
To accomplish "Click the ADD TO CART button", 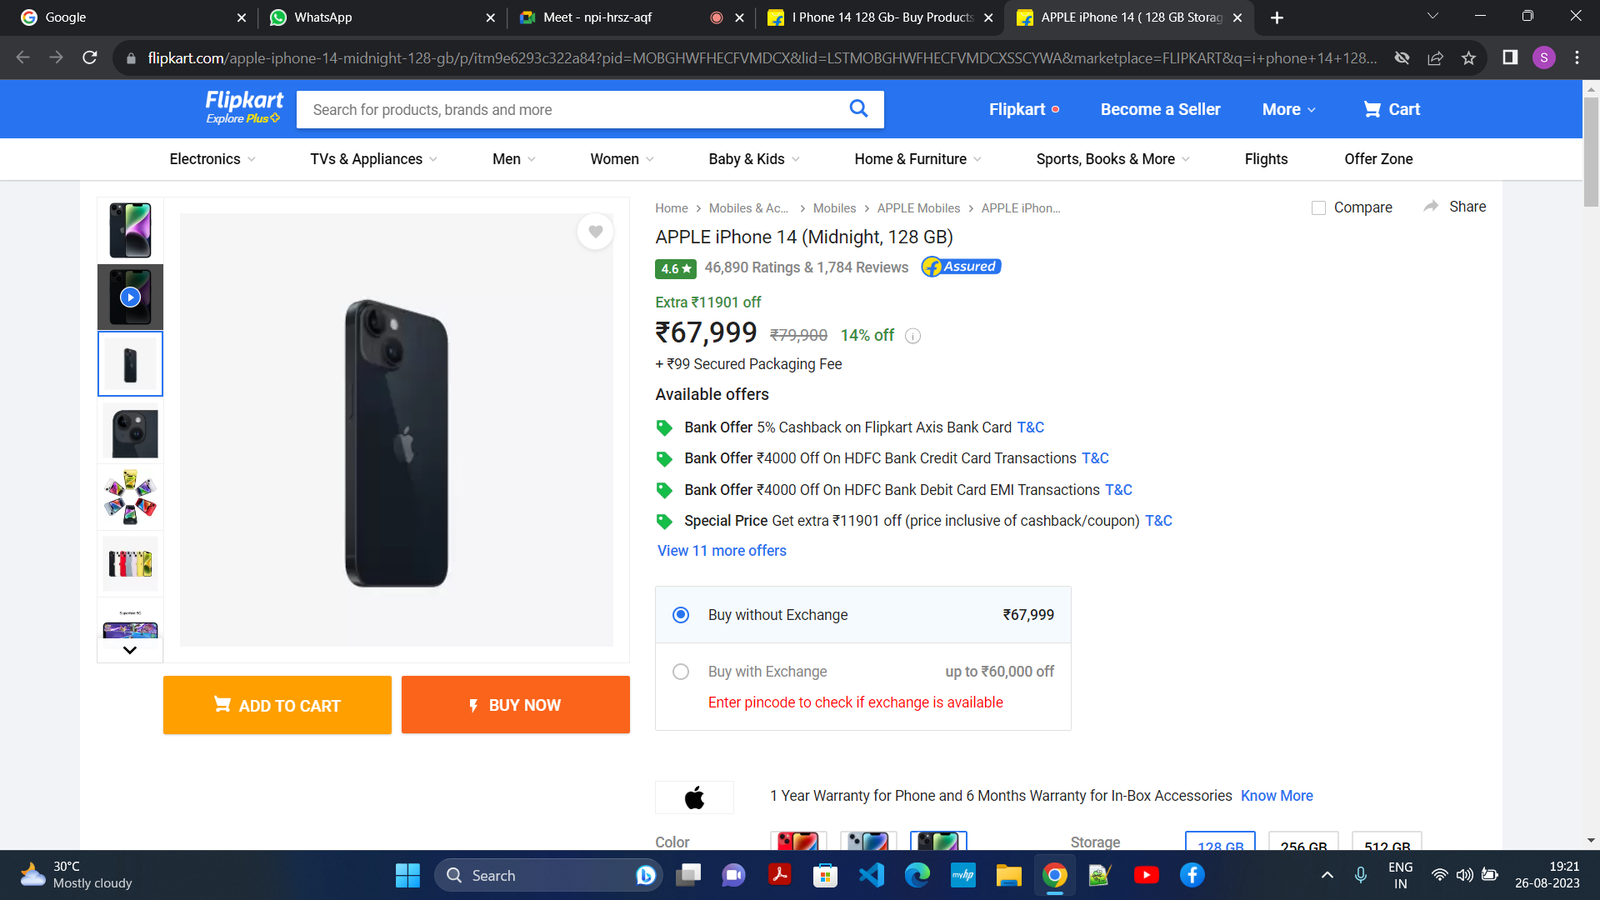I will pos(277,705).
